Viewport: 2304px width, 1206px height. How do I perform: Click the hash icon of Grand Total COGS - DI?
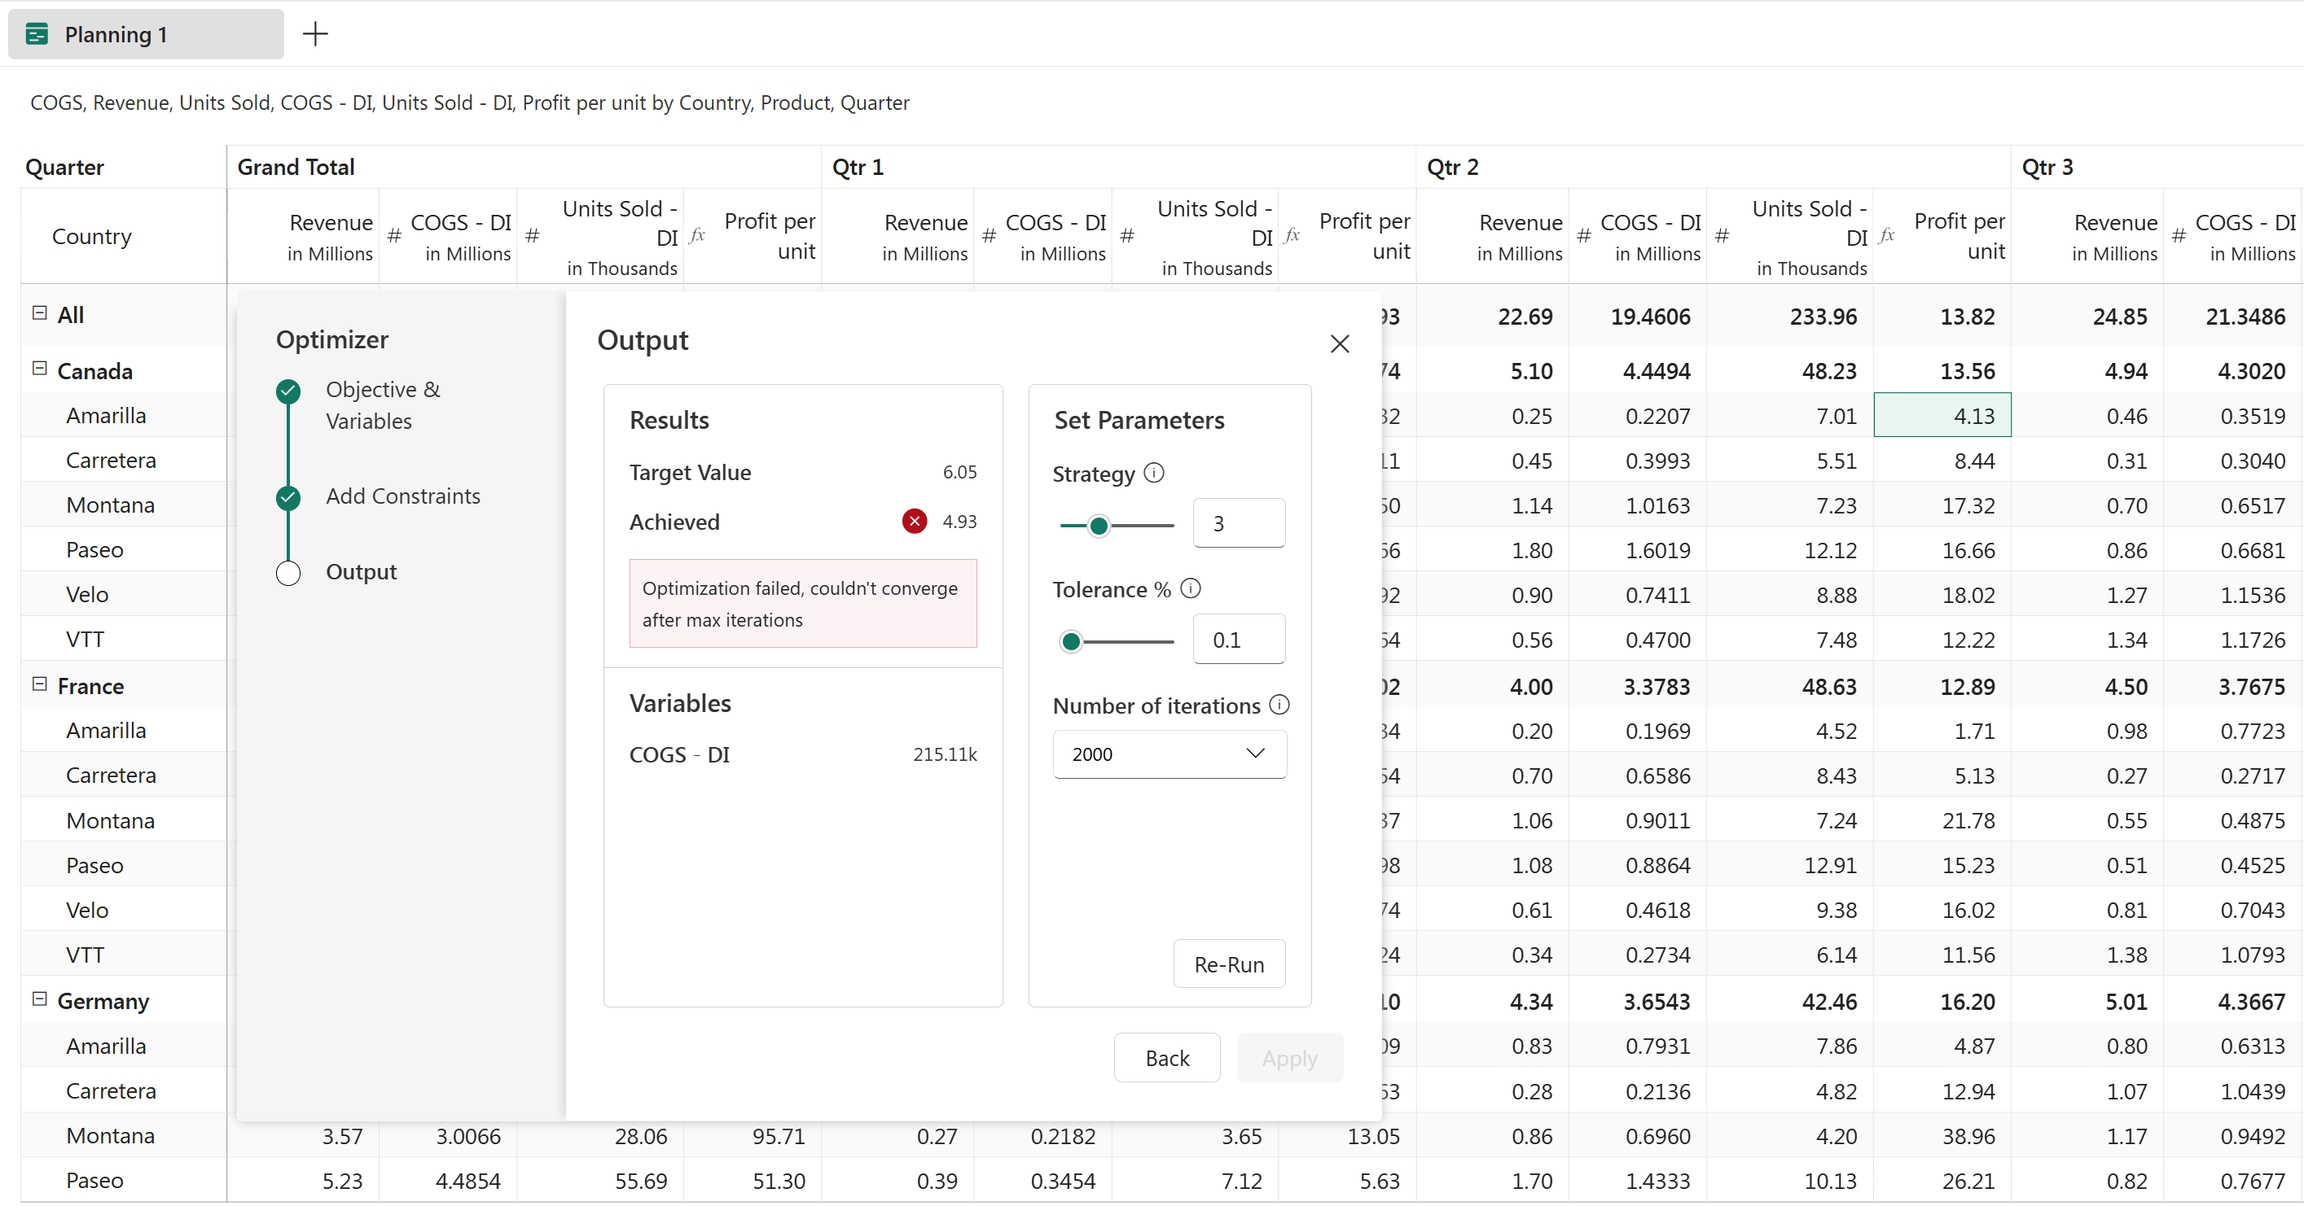(395, 236)
